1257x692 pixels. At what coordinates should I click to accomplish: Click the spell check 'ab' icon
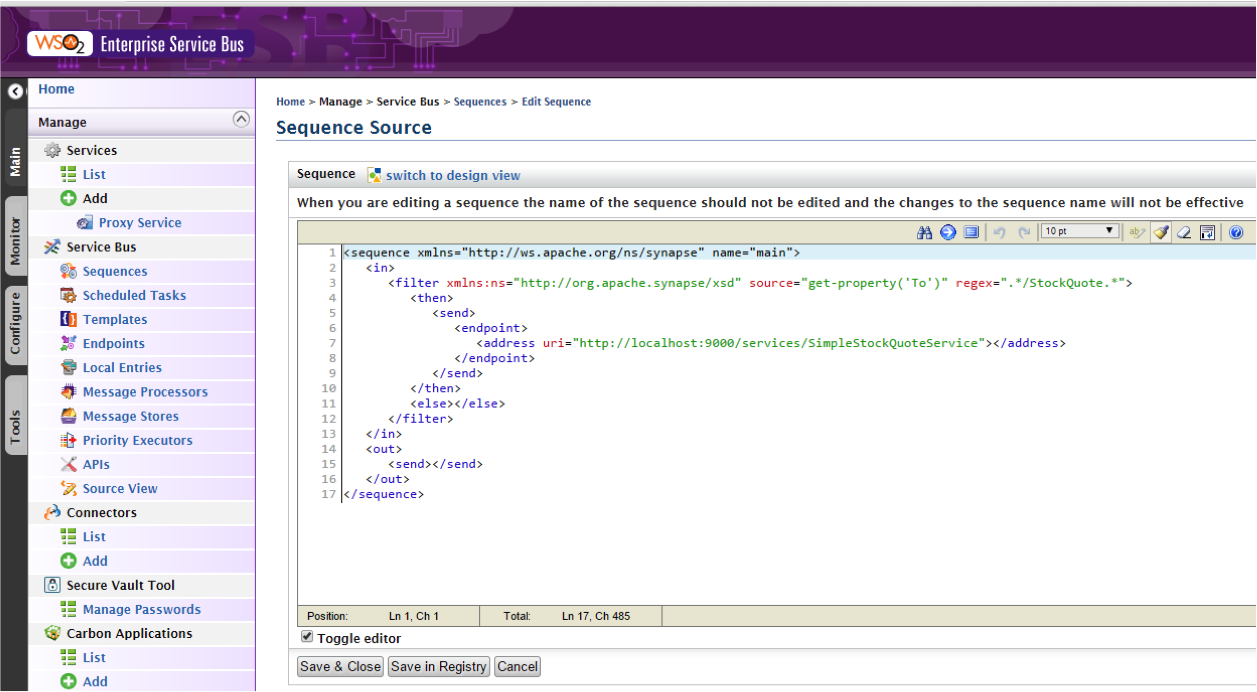click(x=1137, y=232)
